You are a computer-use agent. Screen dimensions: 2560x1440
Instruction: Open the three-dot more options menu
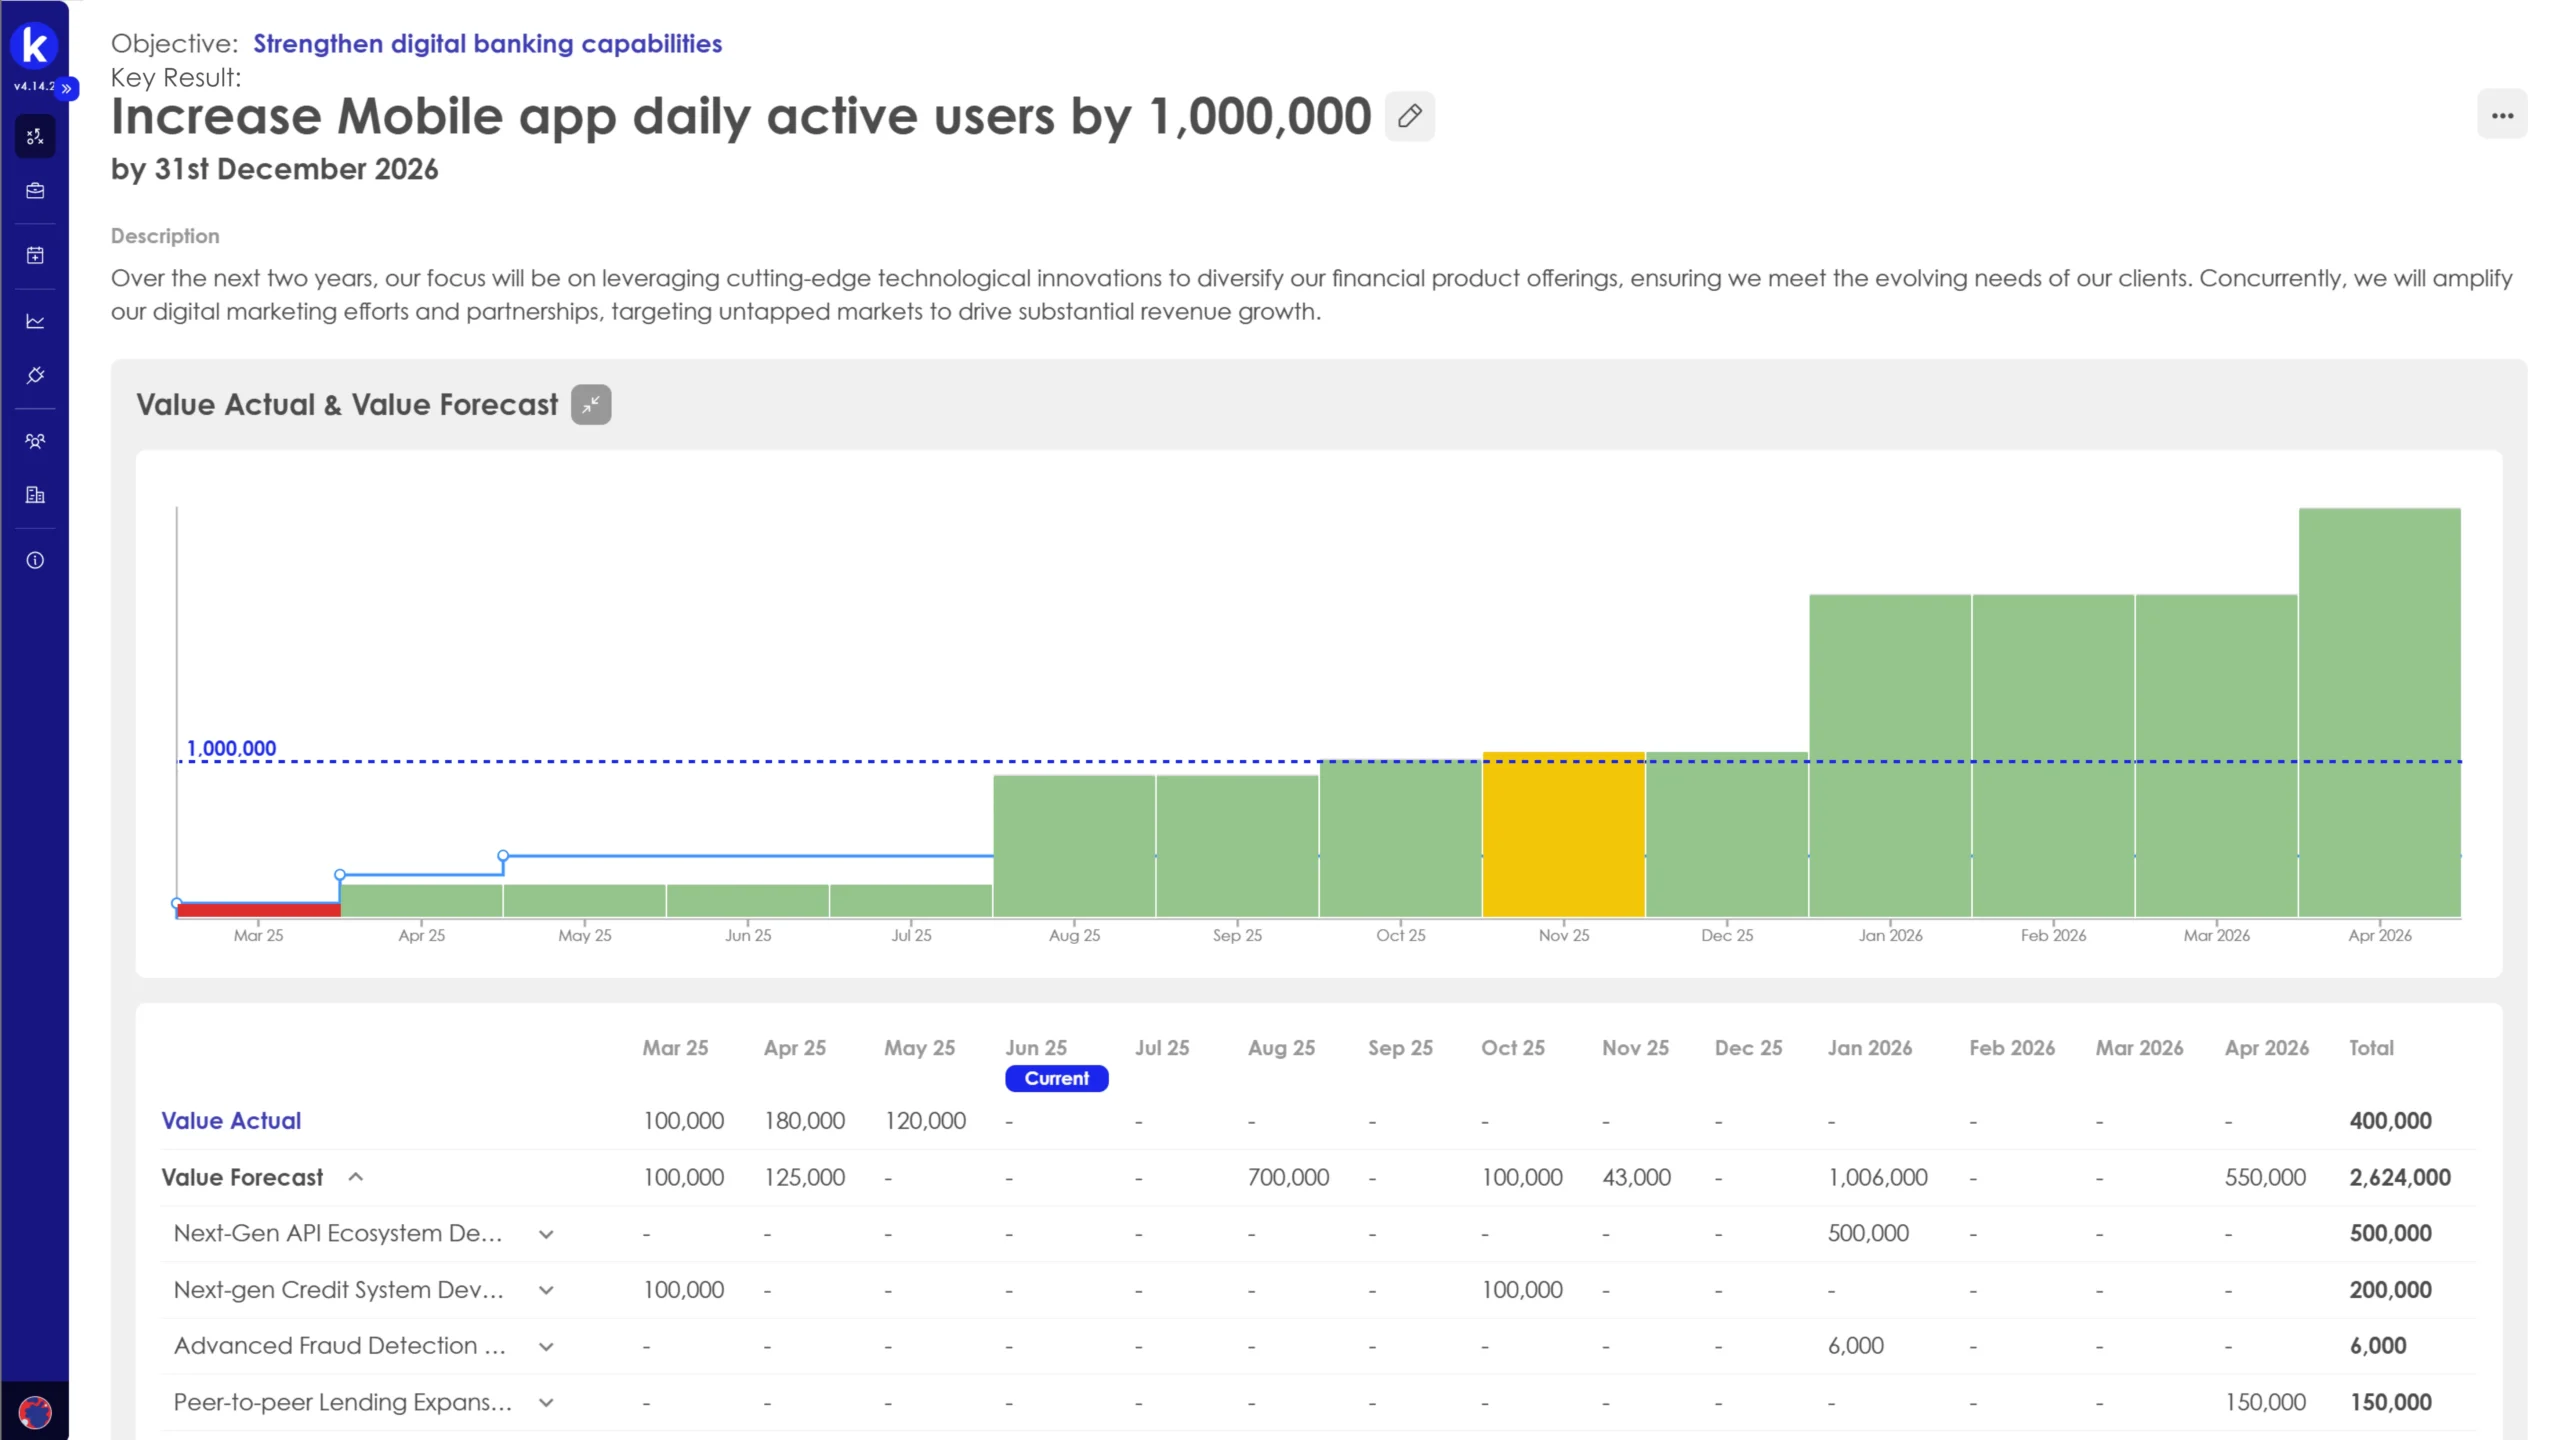point(2502,116)
